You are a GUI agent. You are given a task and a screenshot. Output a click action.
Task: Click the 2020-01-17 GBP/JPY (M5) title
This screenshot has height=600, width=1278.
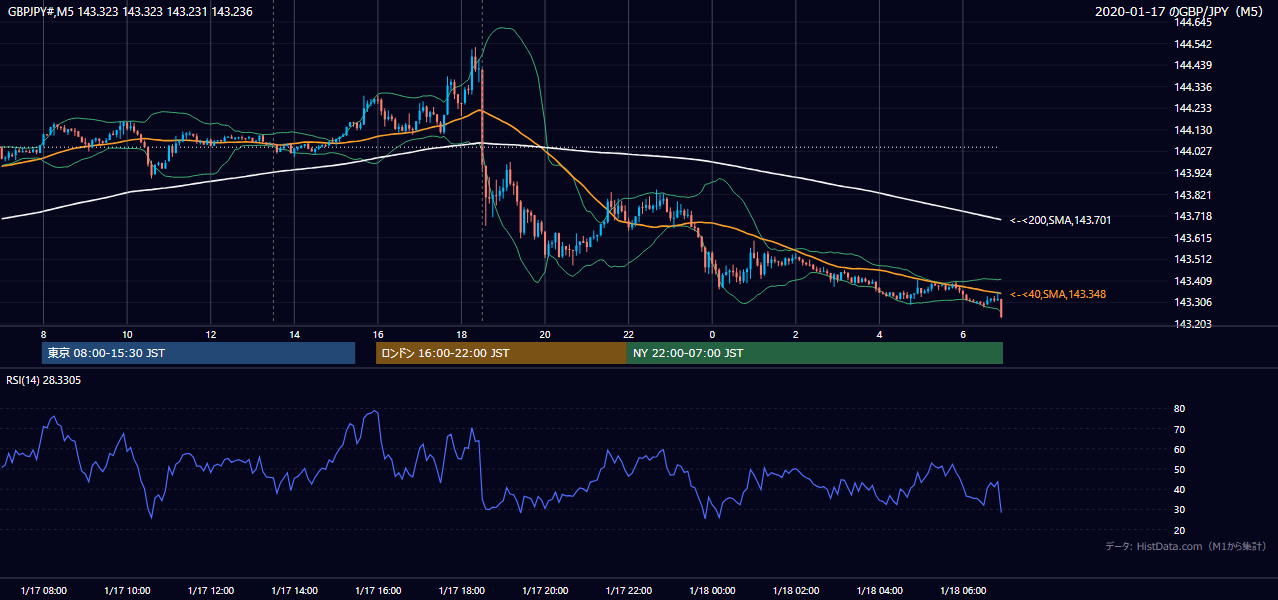[x=1180, y=12]
